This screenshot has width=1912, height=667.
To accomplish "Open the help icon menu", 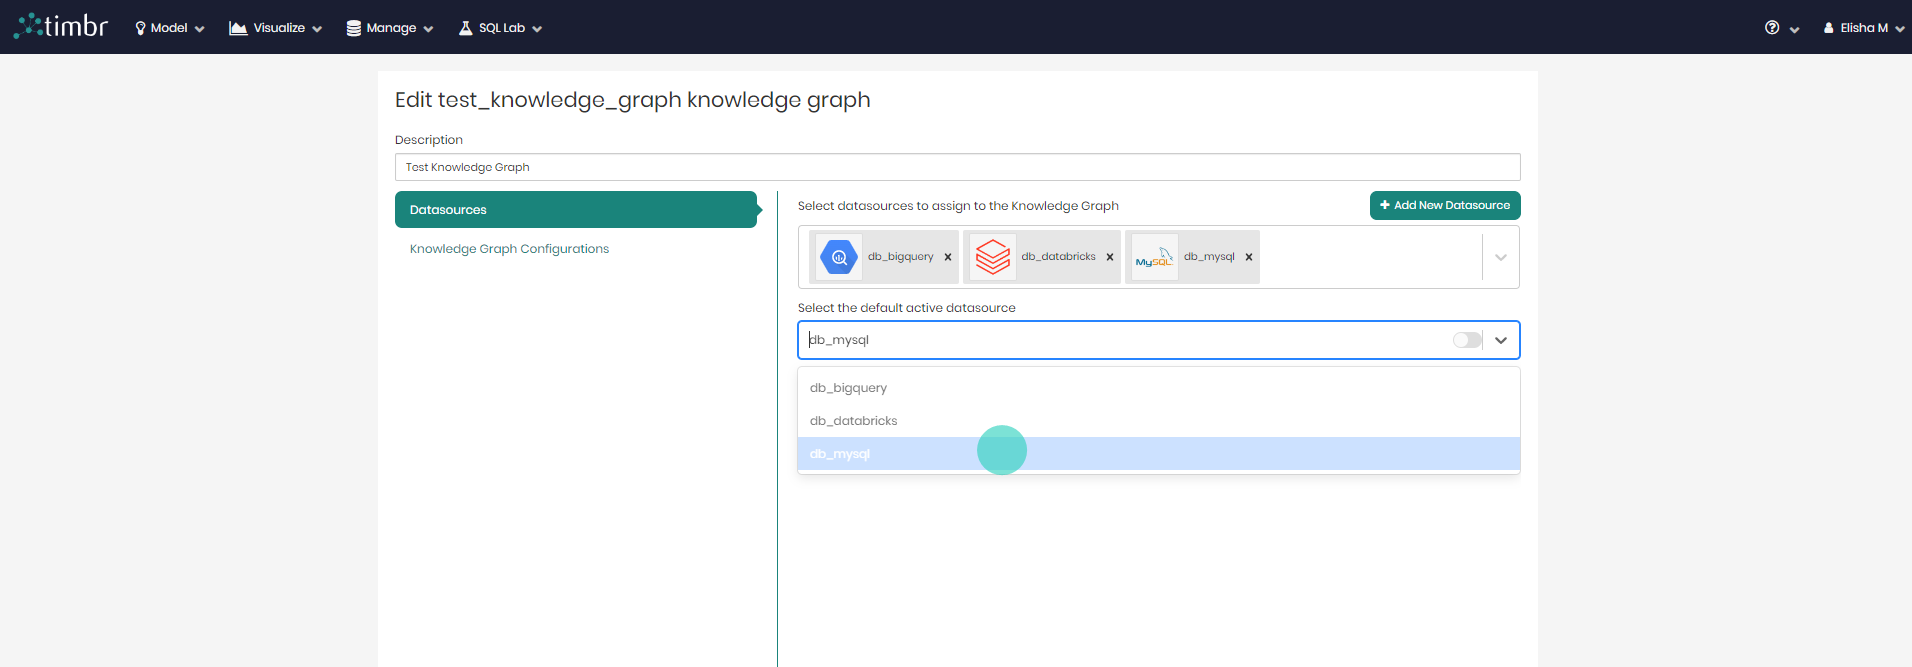I will pyautogui.click(x=1781, y=28).
